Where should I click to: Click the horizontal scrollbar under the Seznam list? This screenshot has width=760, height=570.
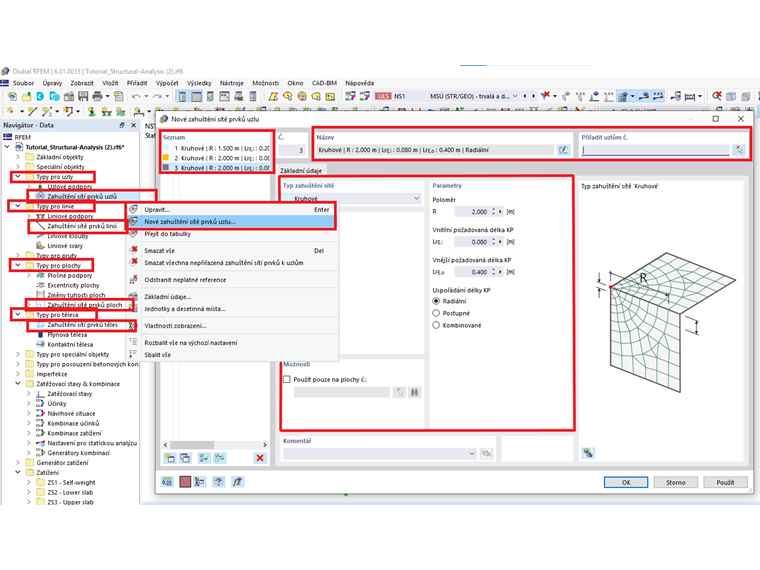coord(216,445)
